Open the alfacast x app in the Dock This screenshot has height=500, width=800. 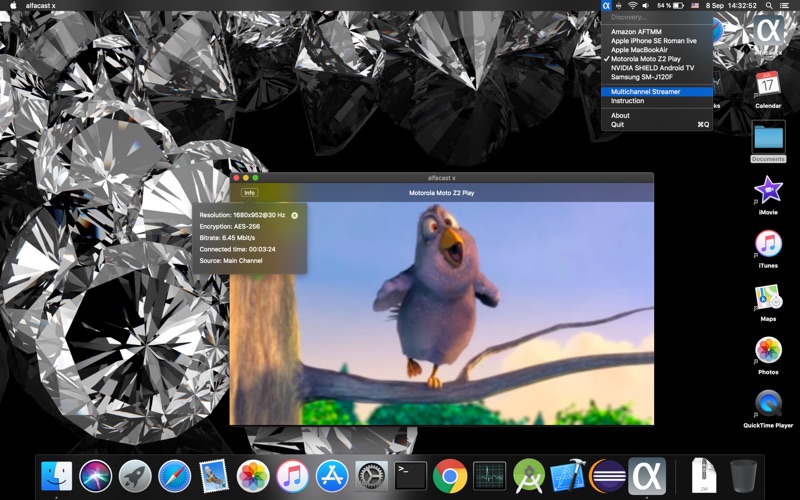click(x=647, y=476)
